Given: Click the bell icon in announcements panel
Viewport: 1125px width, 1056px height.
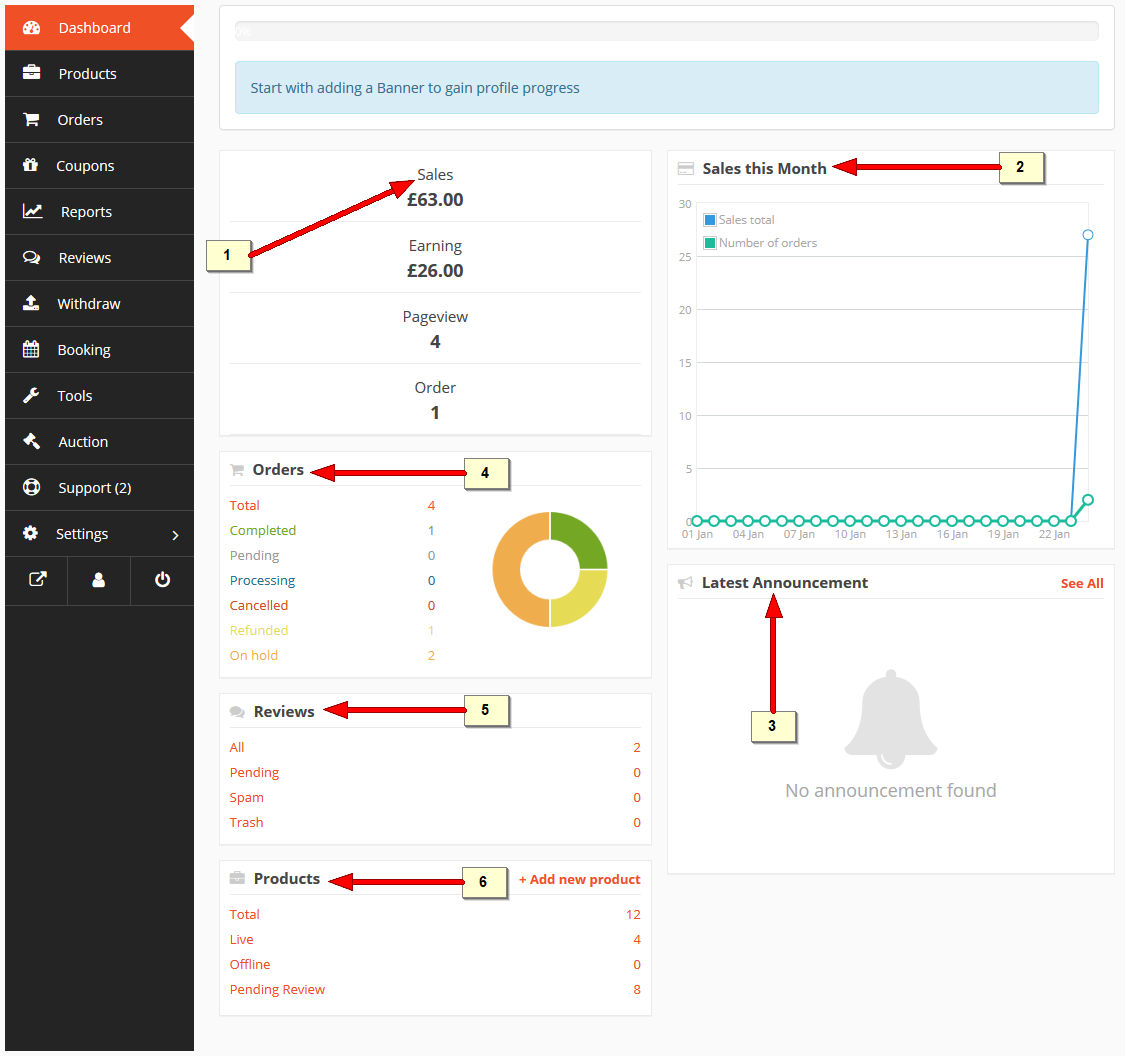Looking at the screenshot, I should click(891, 720).
